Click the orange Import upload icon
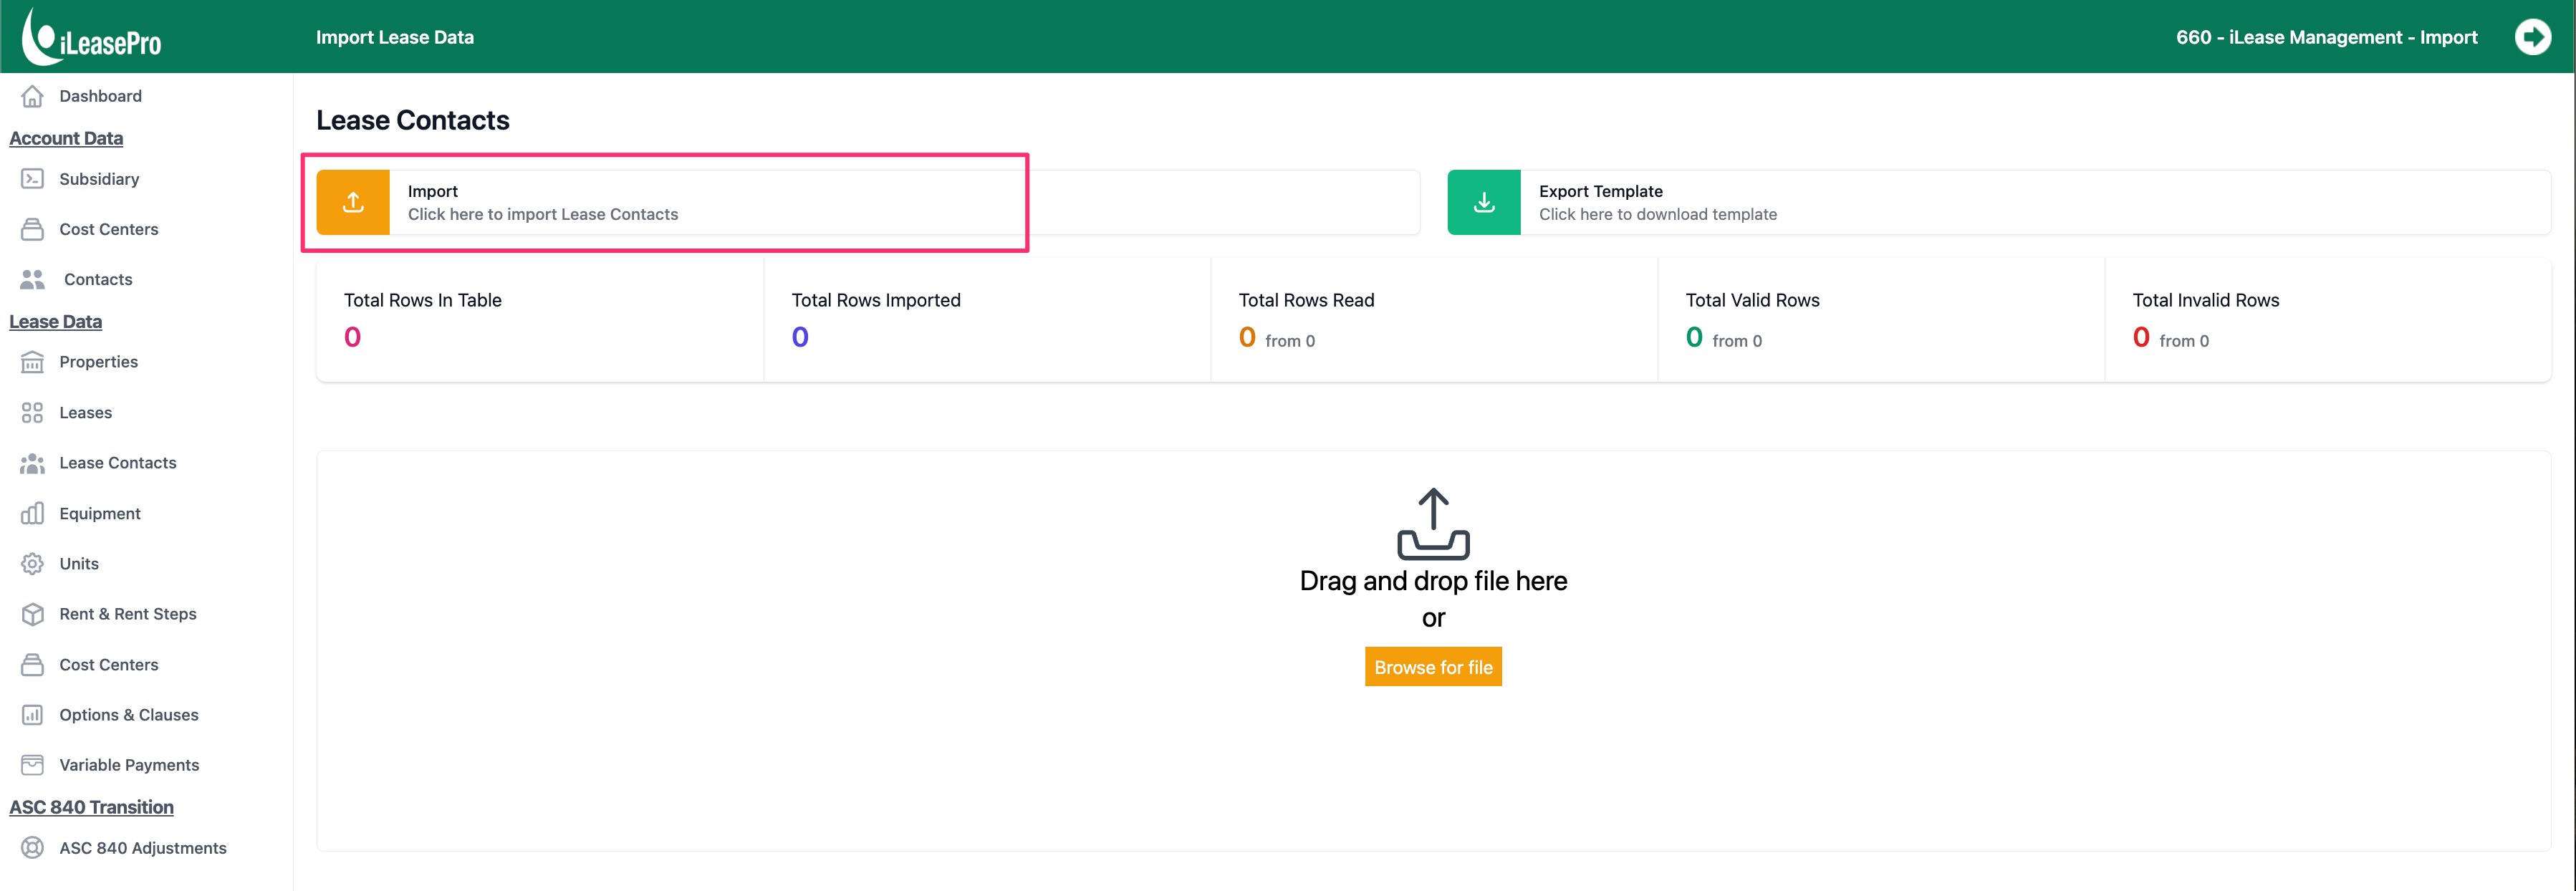 click(353, 202)
